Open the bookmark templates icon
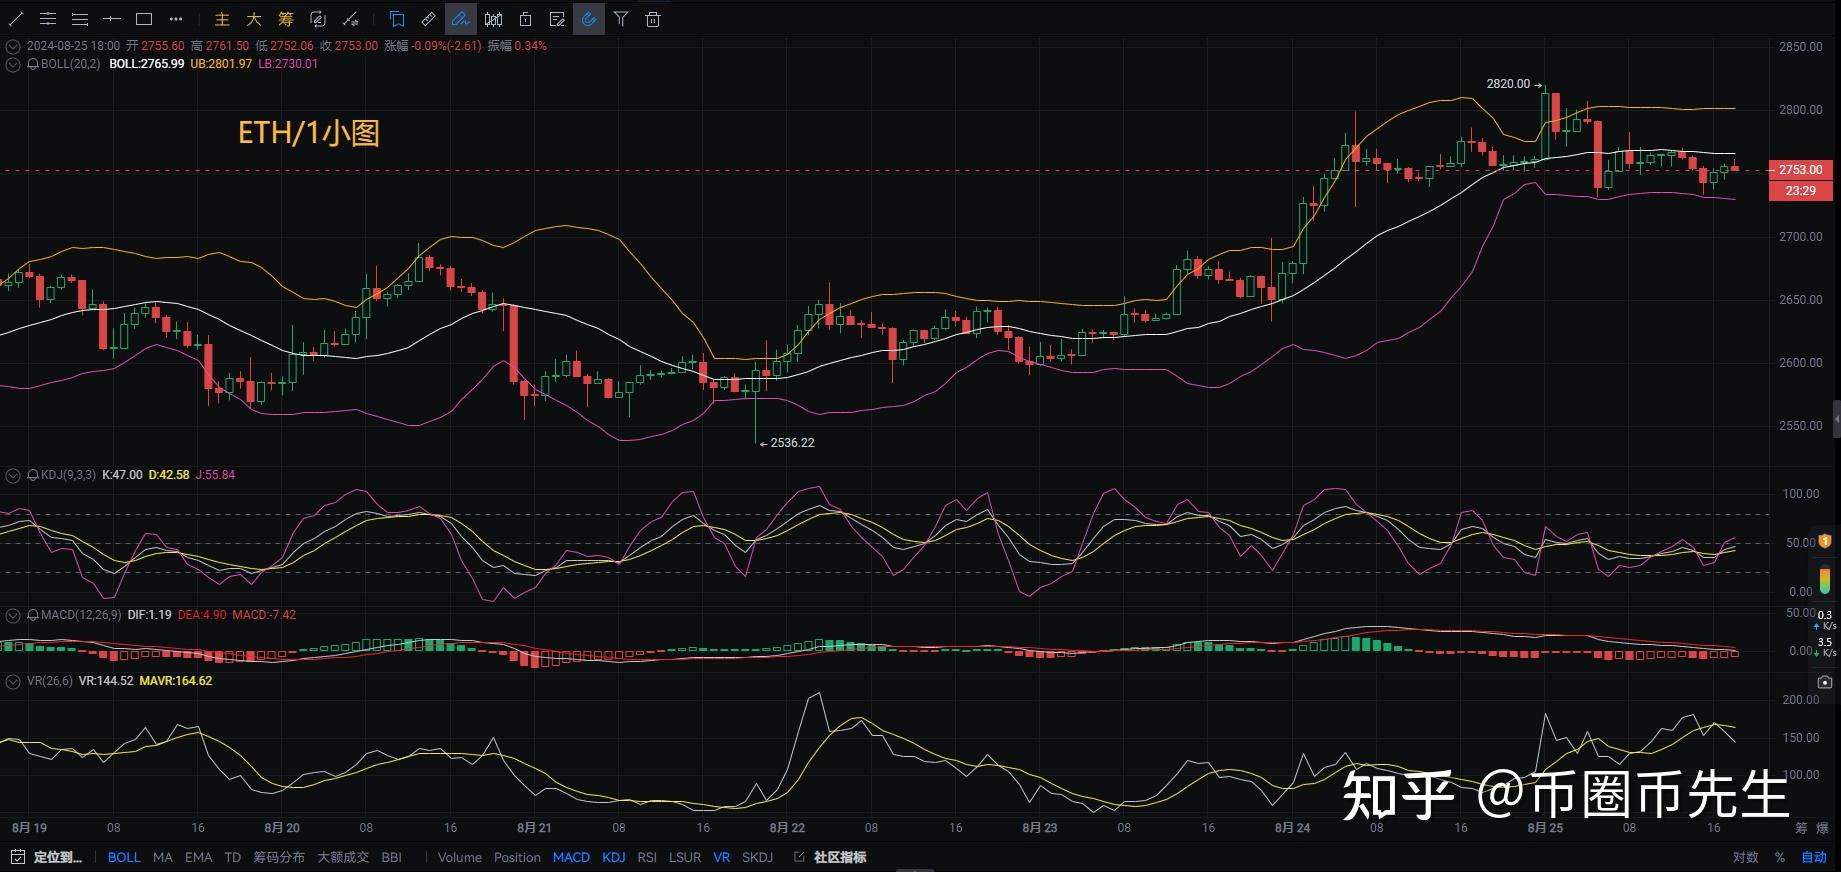The height and width of the screenshot is (872, 1841). pos(397,19)
